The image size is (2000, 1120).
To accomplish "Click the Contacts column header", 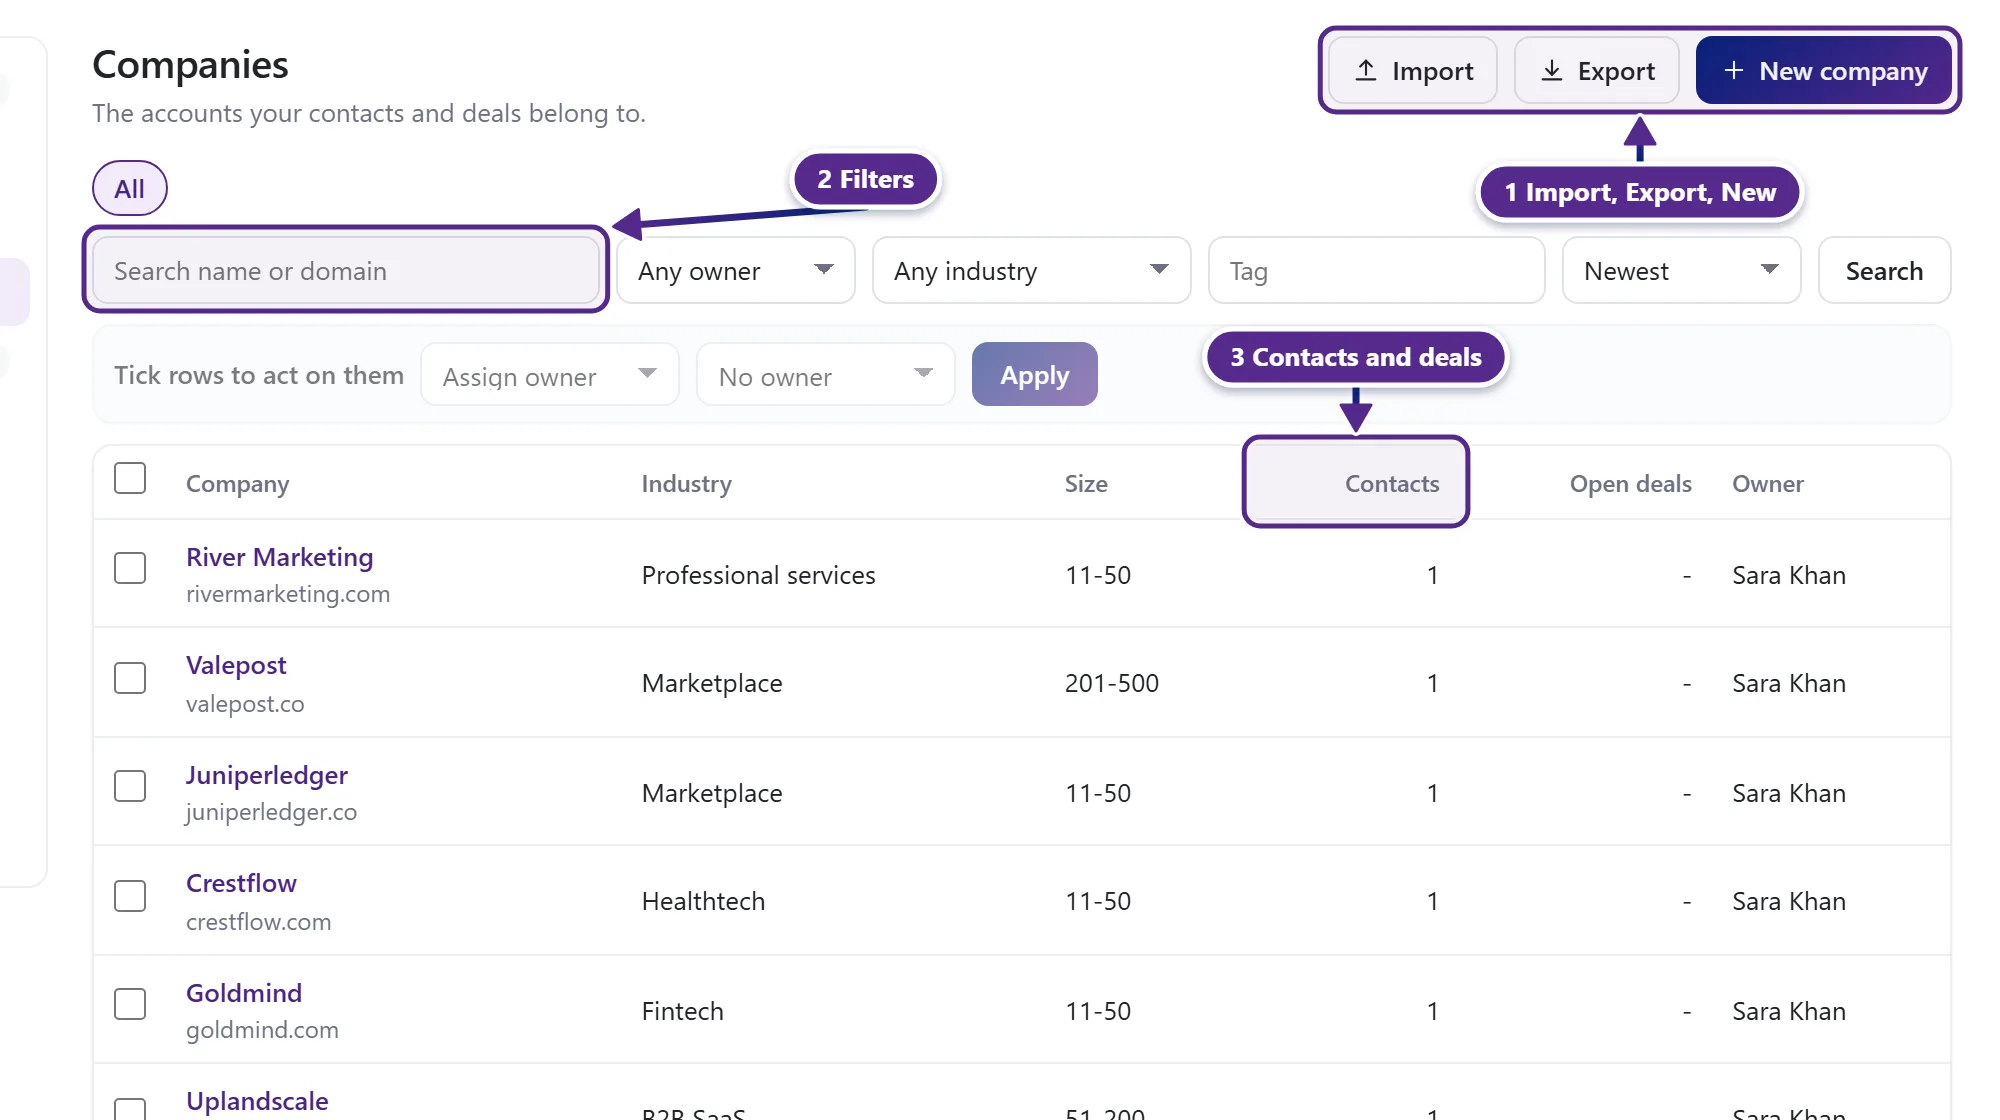I will 1392,484.
